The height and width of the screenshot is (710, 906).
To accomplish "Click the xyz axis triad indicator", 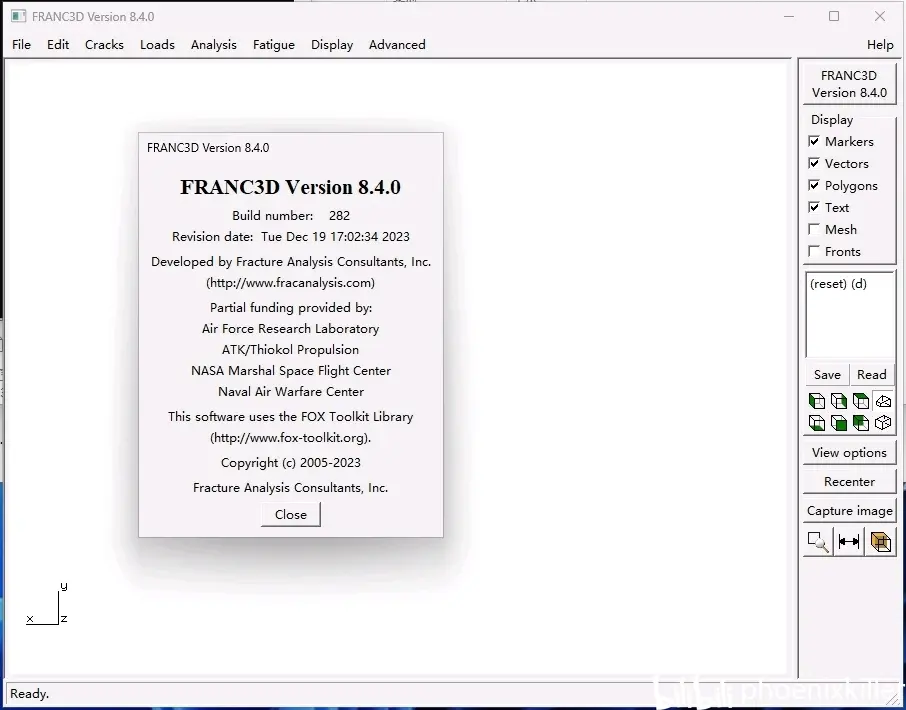I will [x=47, y=604].
